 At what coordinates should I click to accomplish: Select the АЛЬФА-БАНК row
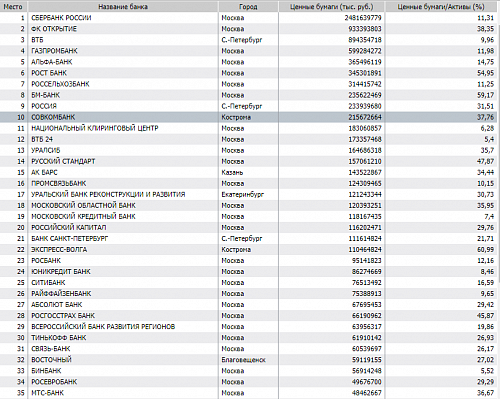tap(248, 62)
